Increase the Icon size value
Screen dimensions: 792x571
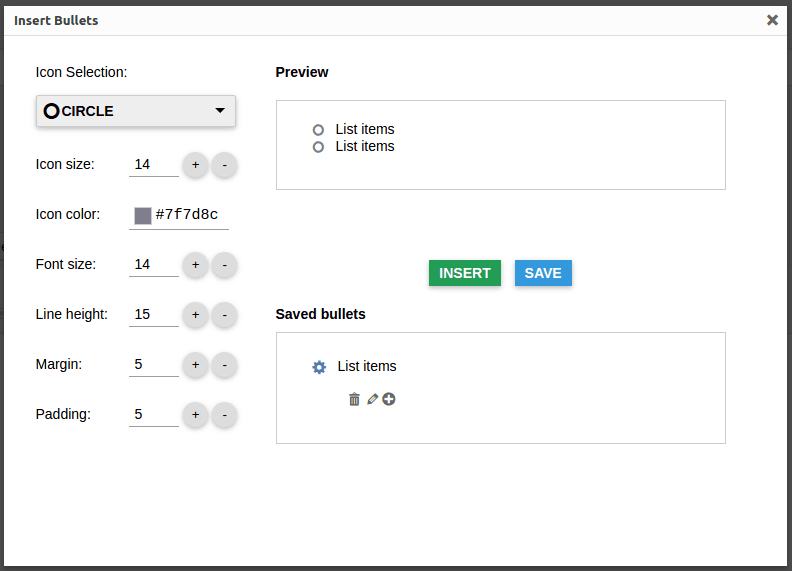pos(195,164)
